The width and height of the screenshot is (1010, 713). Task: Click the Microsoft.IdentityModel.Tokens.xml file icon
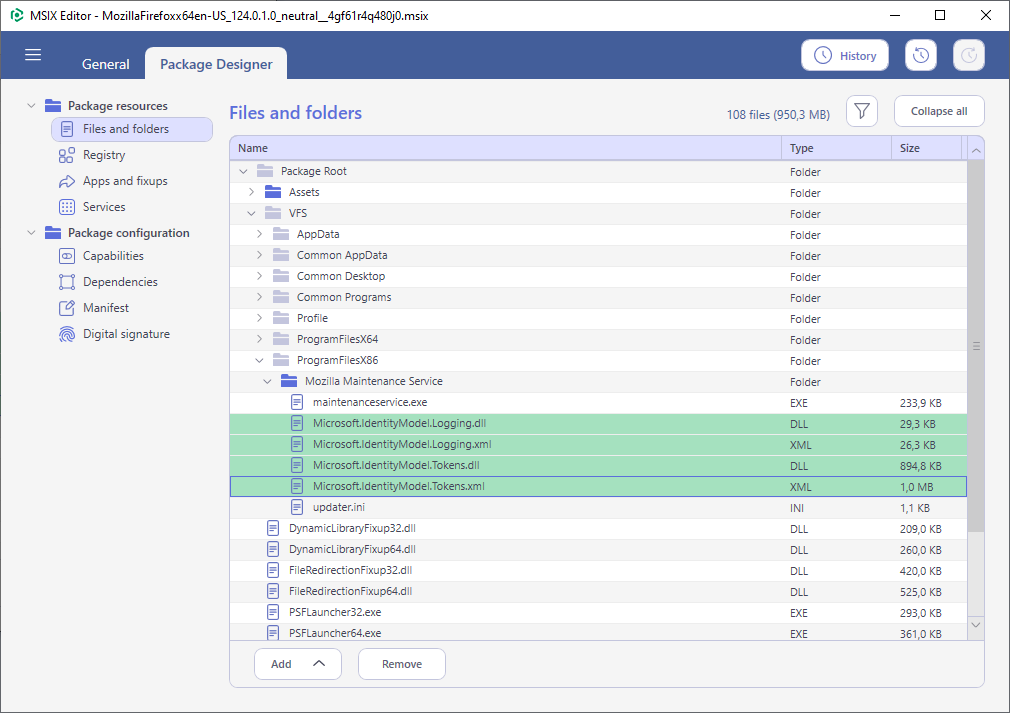tap(297, 486)
